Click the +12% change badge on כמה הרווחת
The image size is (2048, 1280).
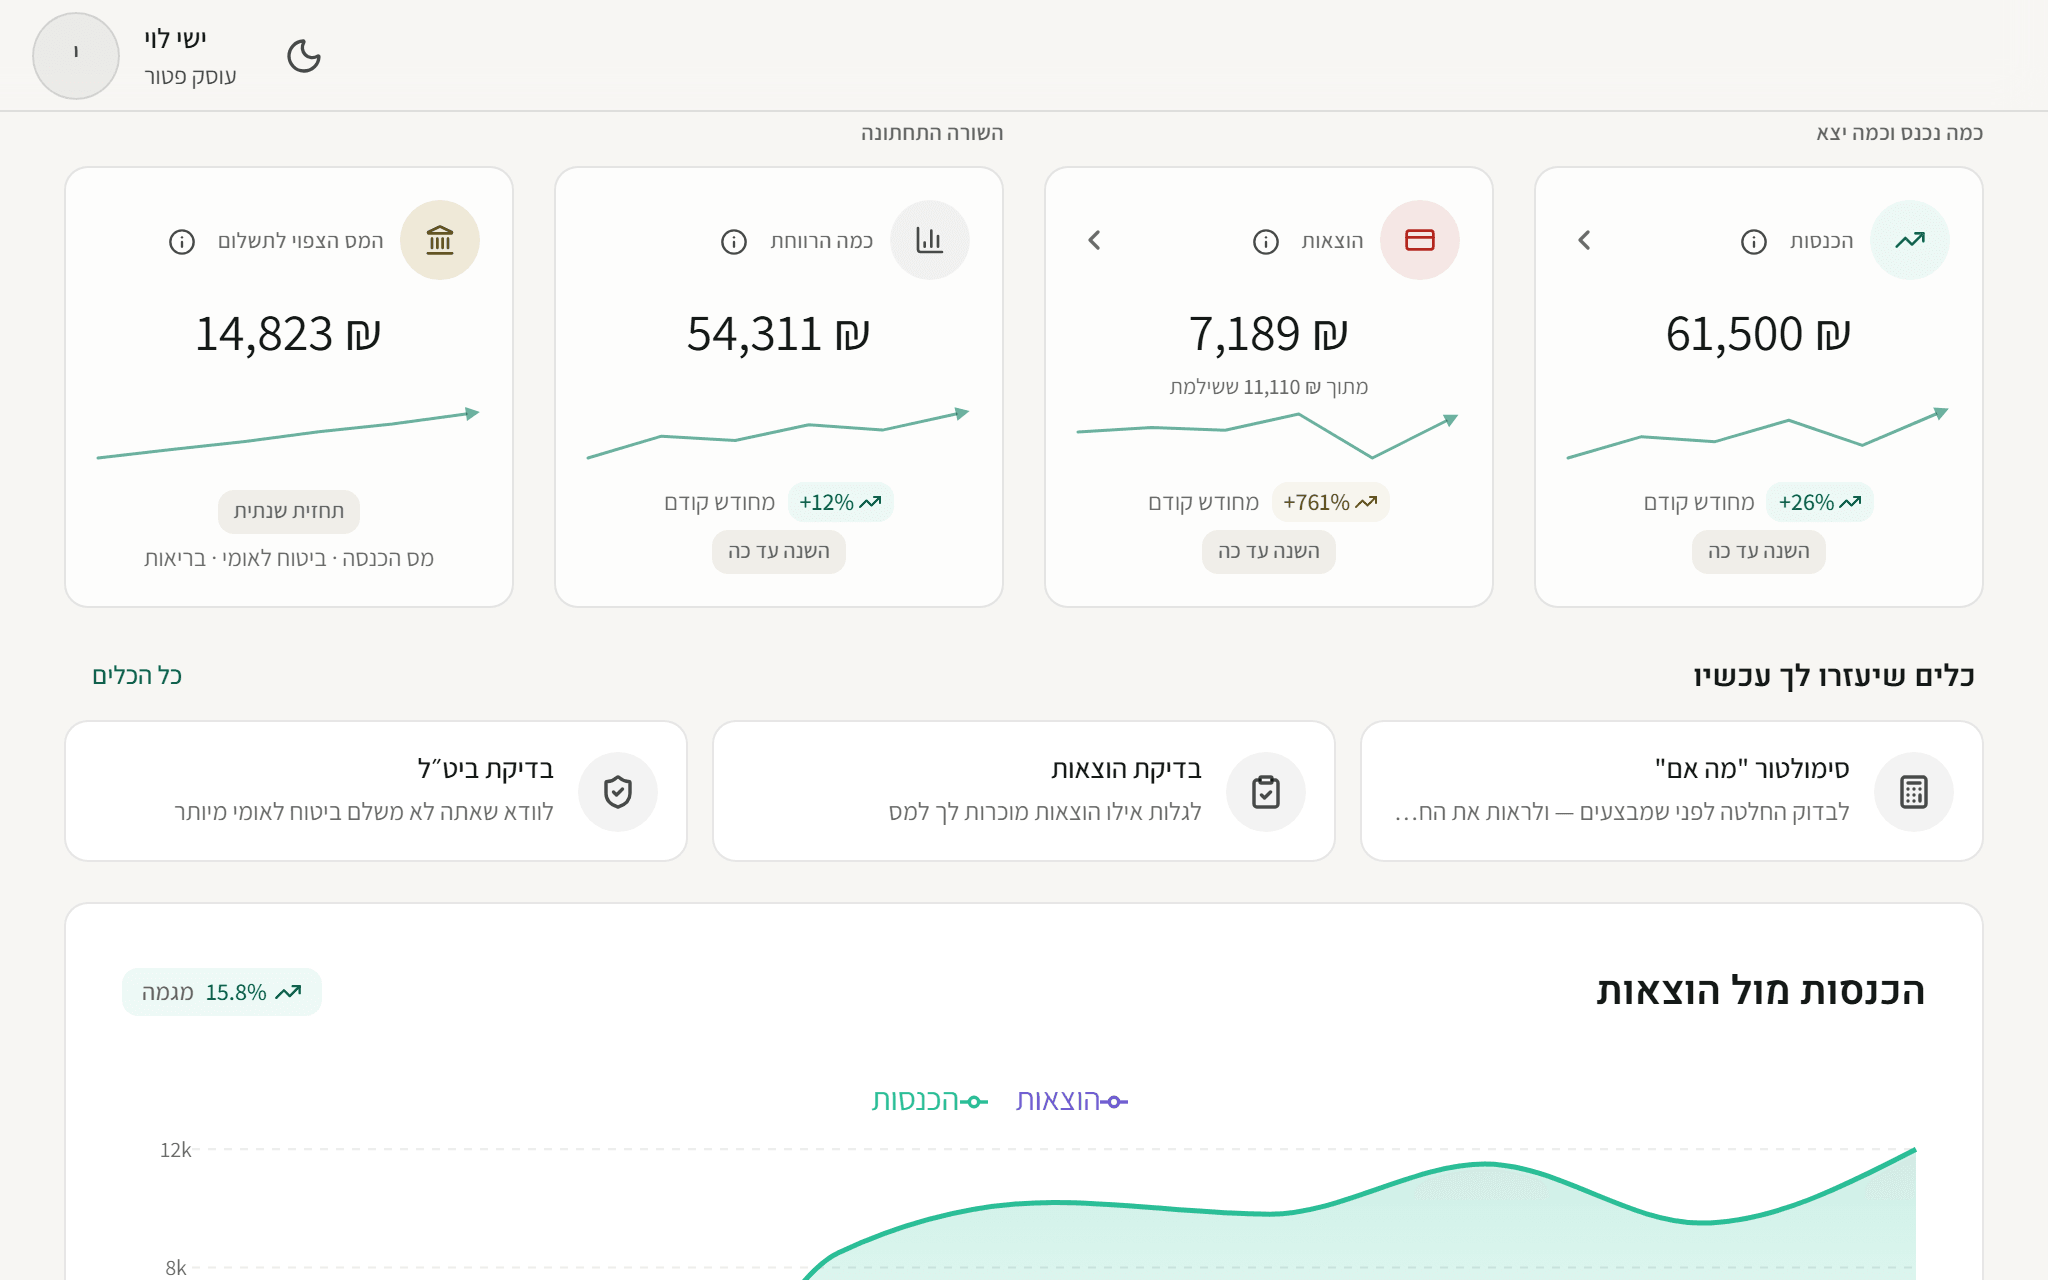click(x=841, y=502)
